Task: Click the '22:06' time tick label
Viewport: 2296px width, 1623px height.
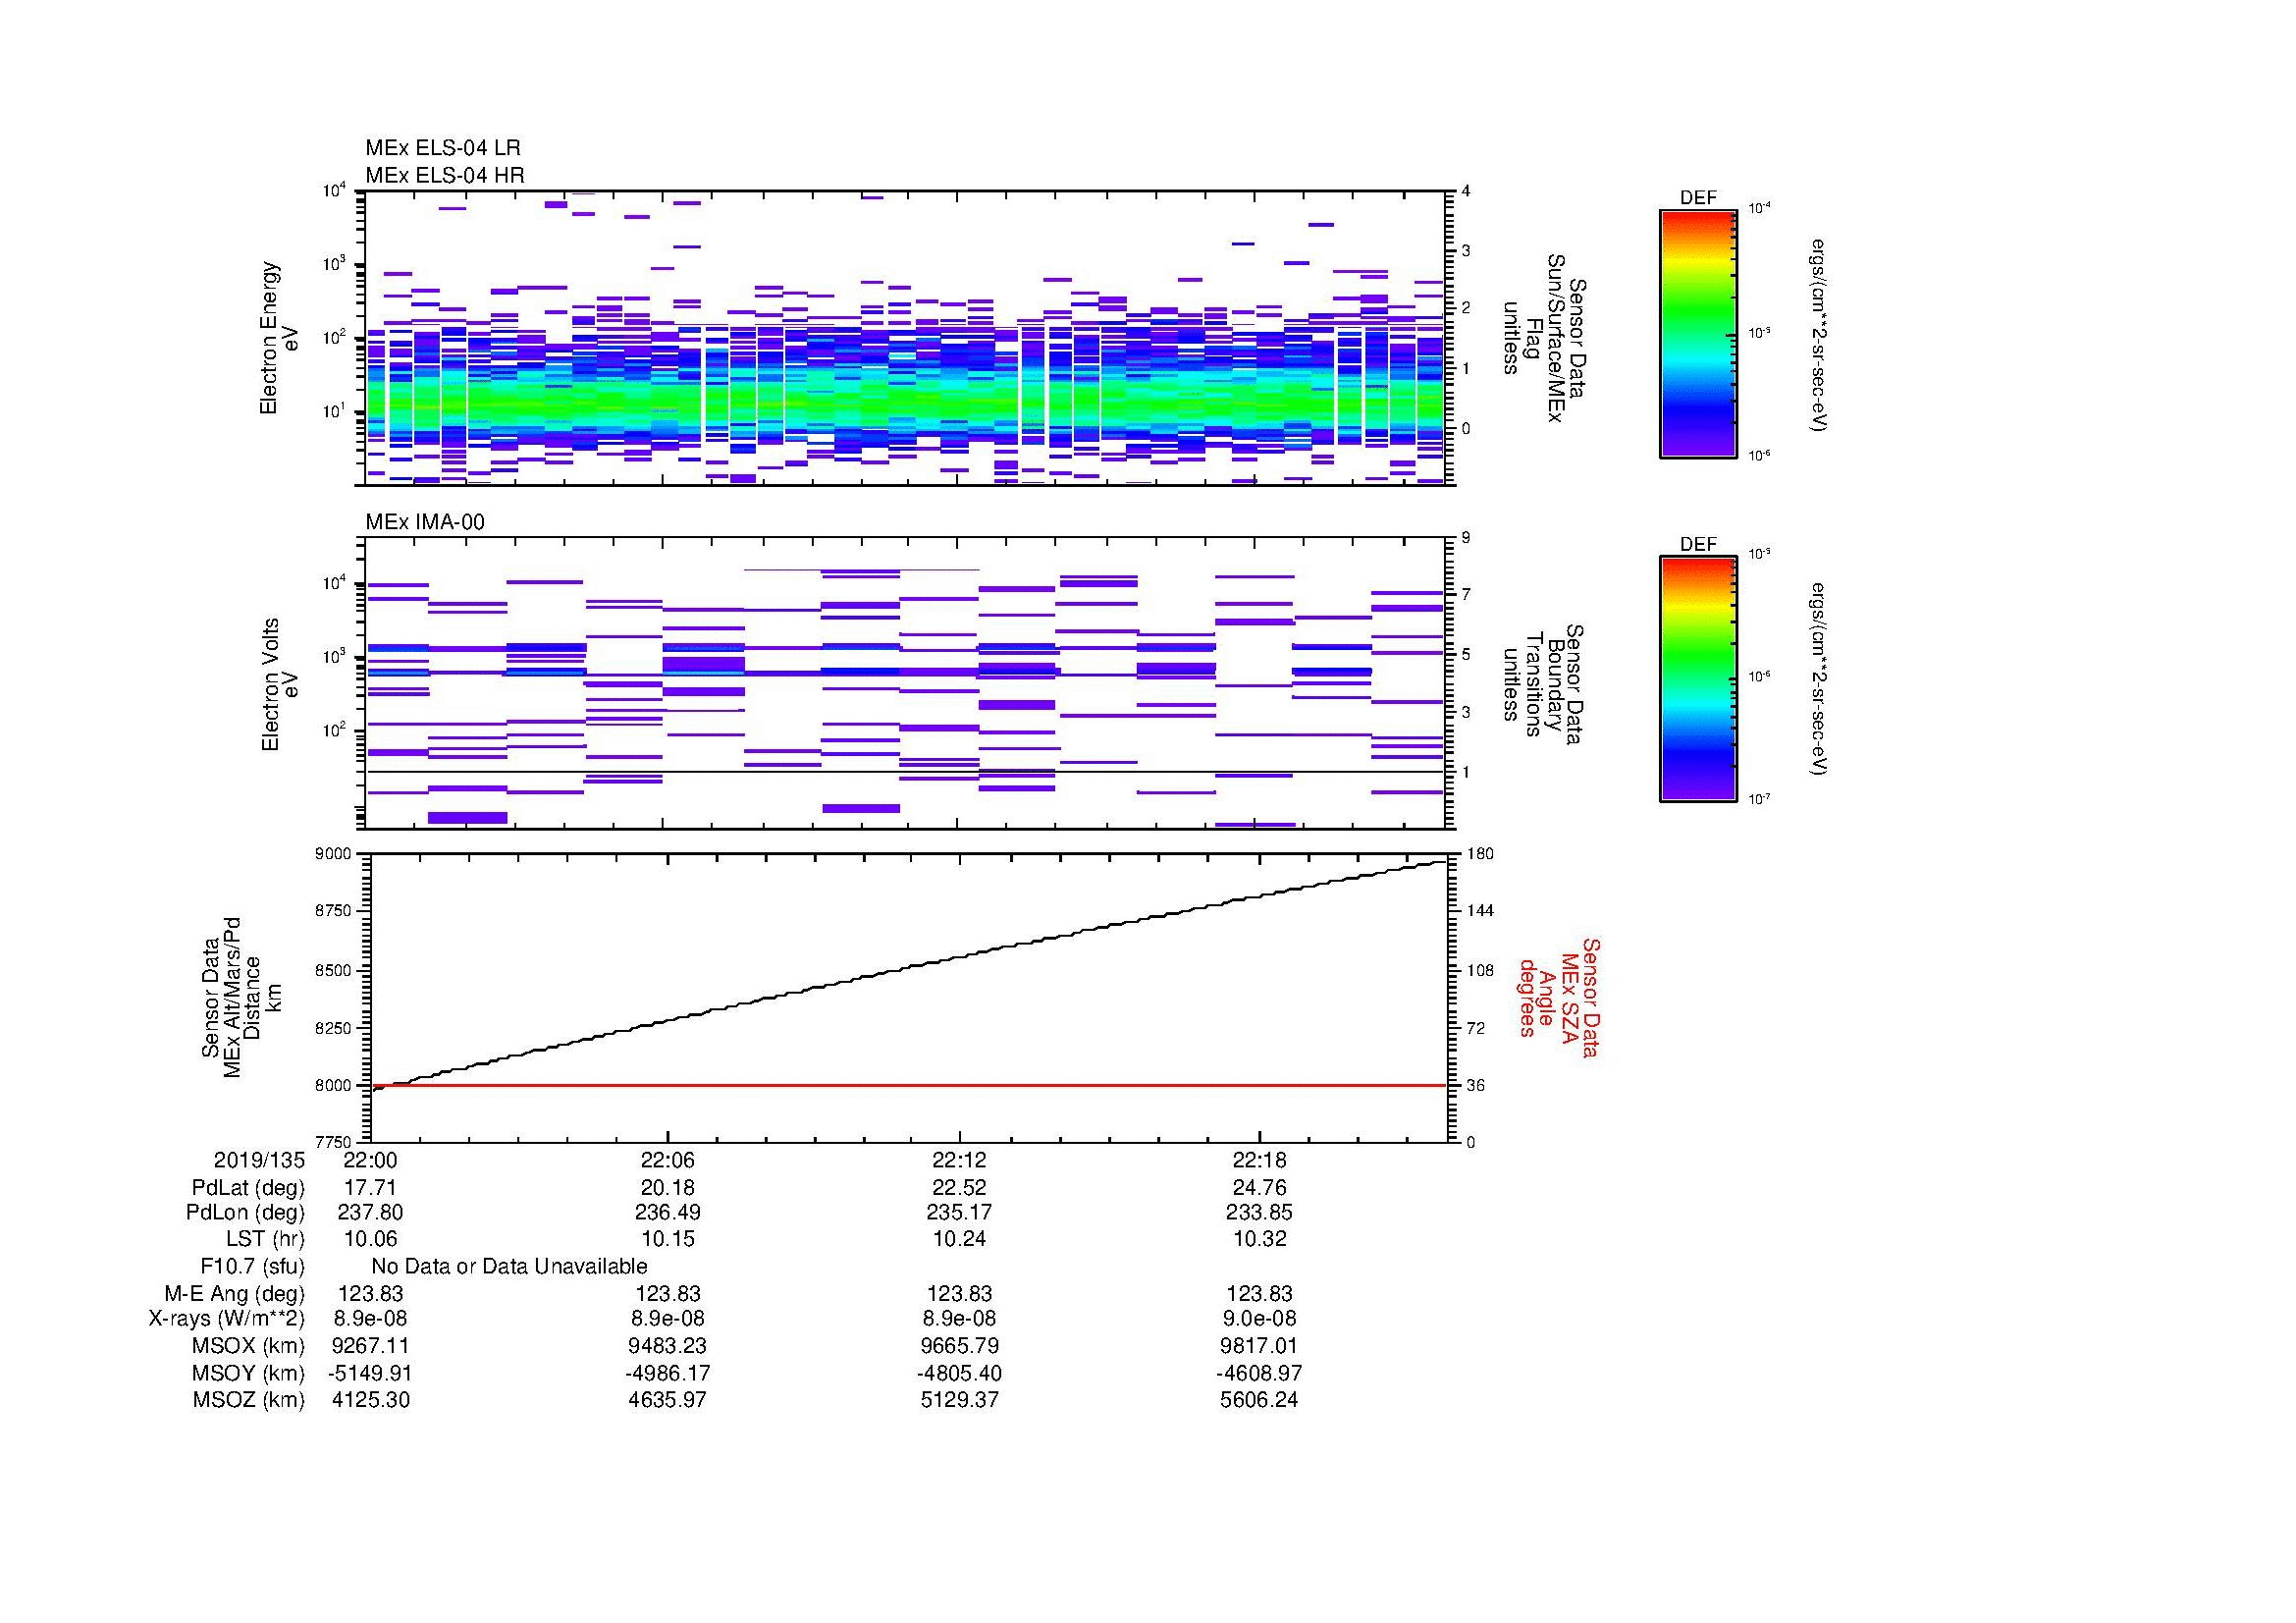Action: click(667, 1160)
